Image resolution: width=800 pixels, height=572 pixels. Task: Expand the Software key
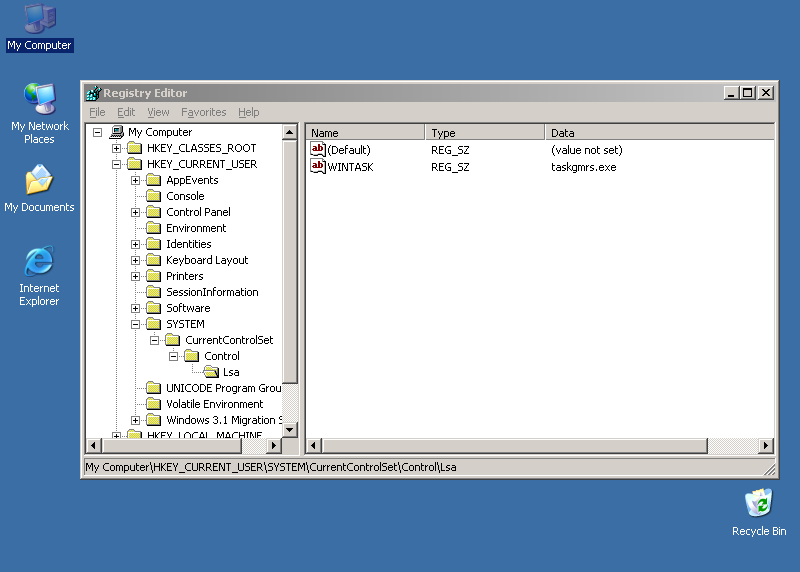pyautogui.click(x=135, y=308)
